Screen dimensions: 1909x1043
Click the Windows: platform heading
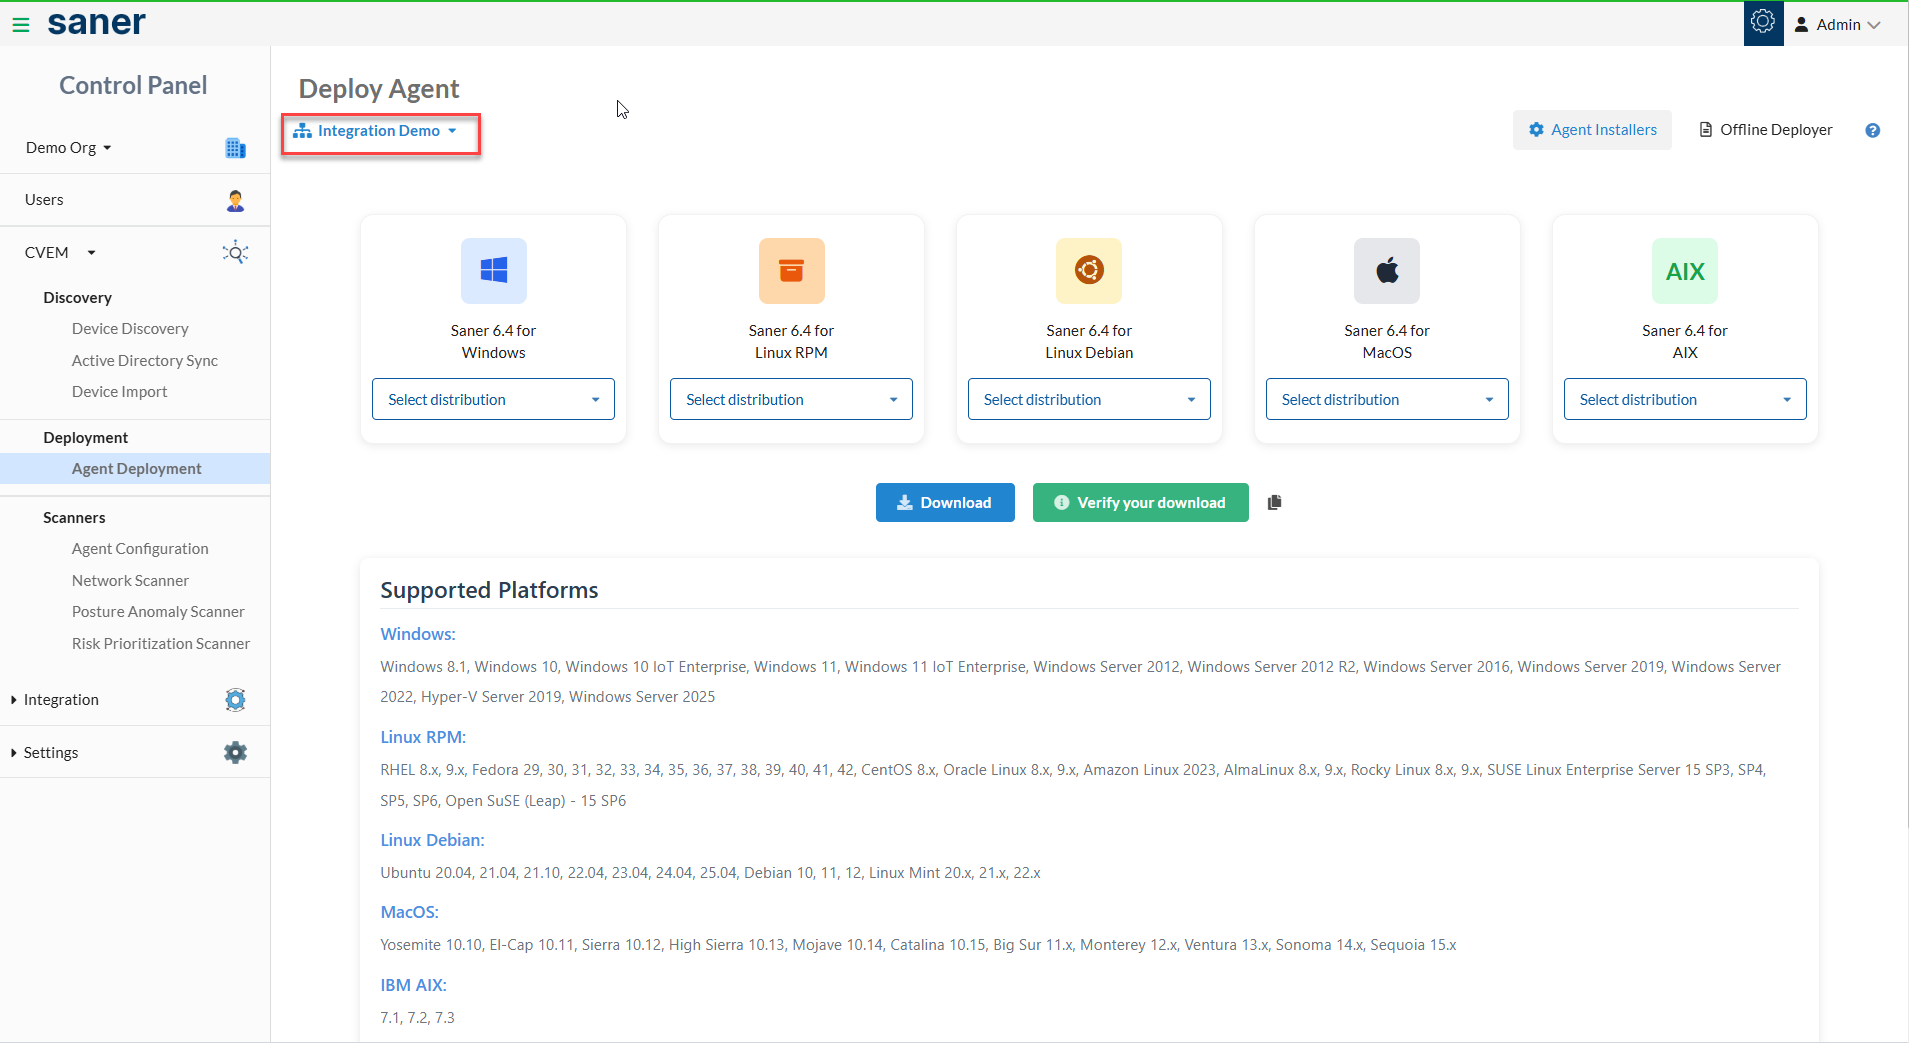pyautogui.click(x=418, y=634)
